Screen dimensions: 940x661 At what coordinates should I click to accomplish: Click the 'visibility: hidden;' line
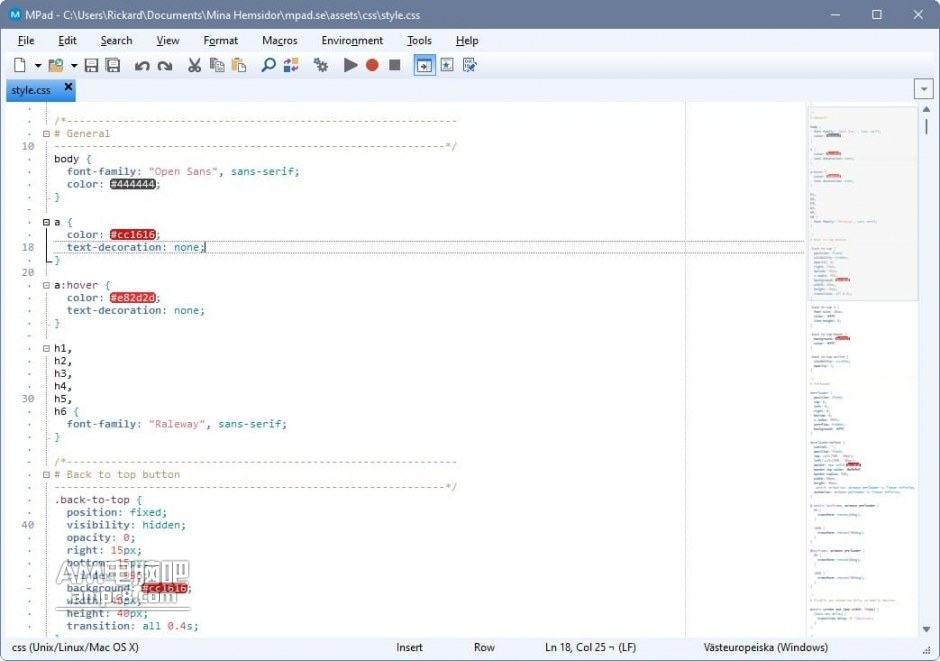(126, 525)
